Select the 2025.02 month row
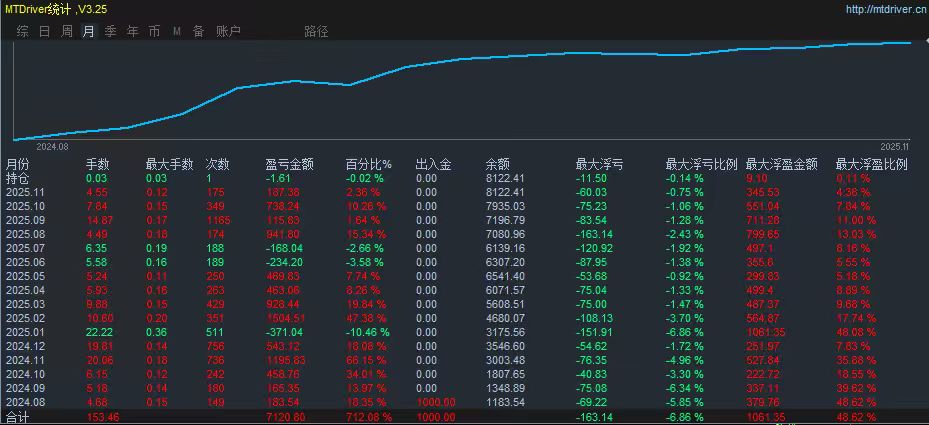The width and height of the screenshot is (929, 425). 464,318
